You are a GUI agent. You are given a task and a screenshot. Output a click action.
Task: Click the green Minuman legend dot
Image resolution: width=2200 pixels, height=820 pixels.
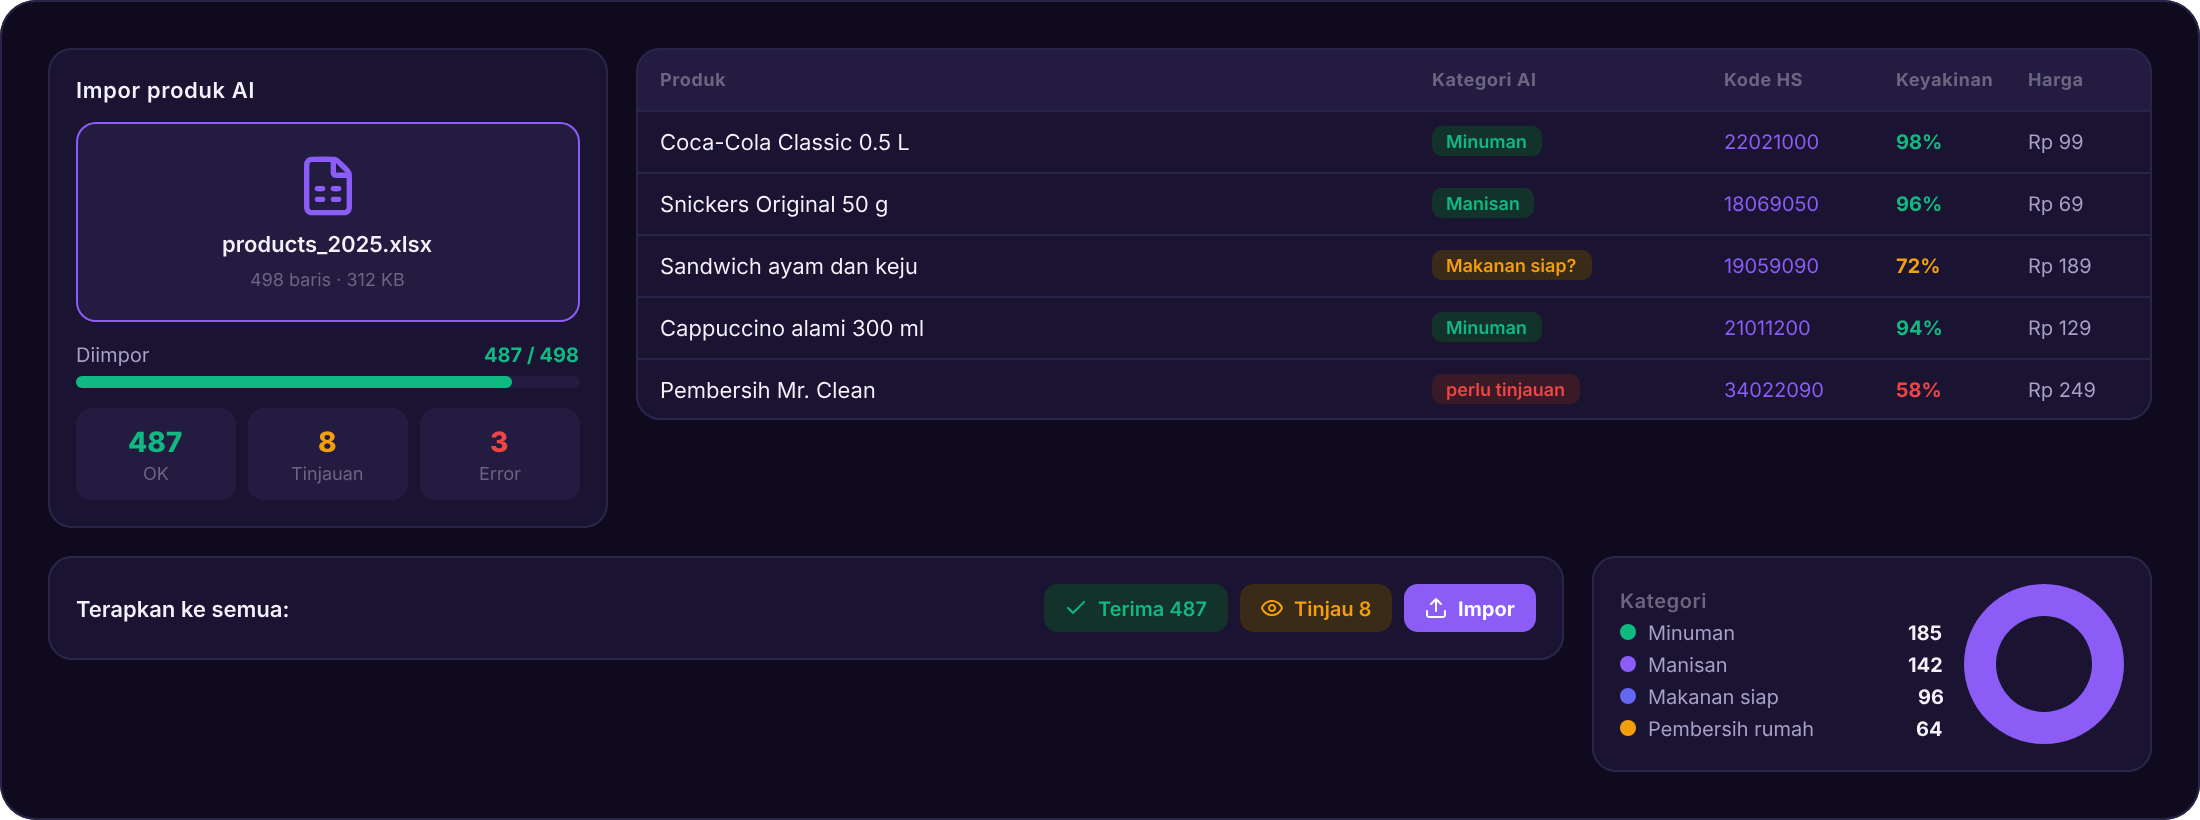1628,632
